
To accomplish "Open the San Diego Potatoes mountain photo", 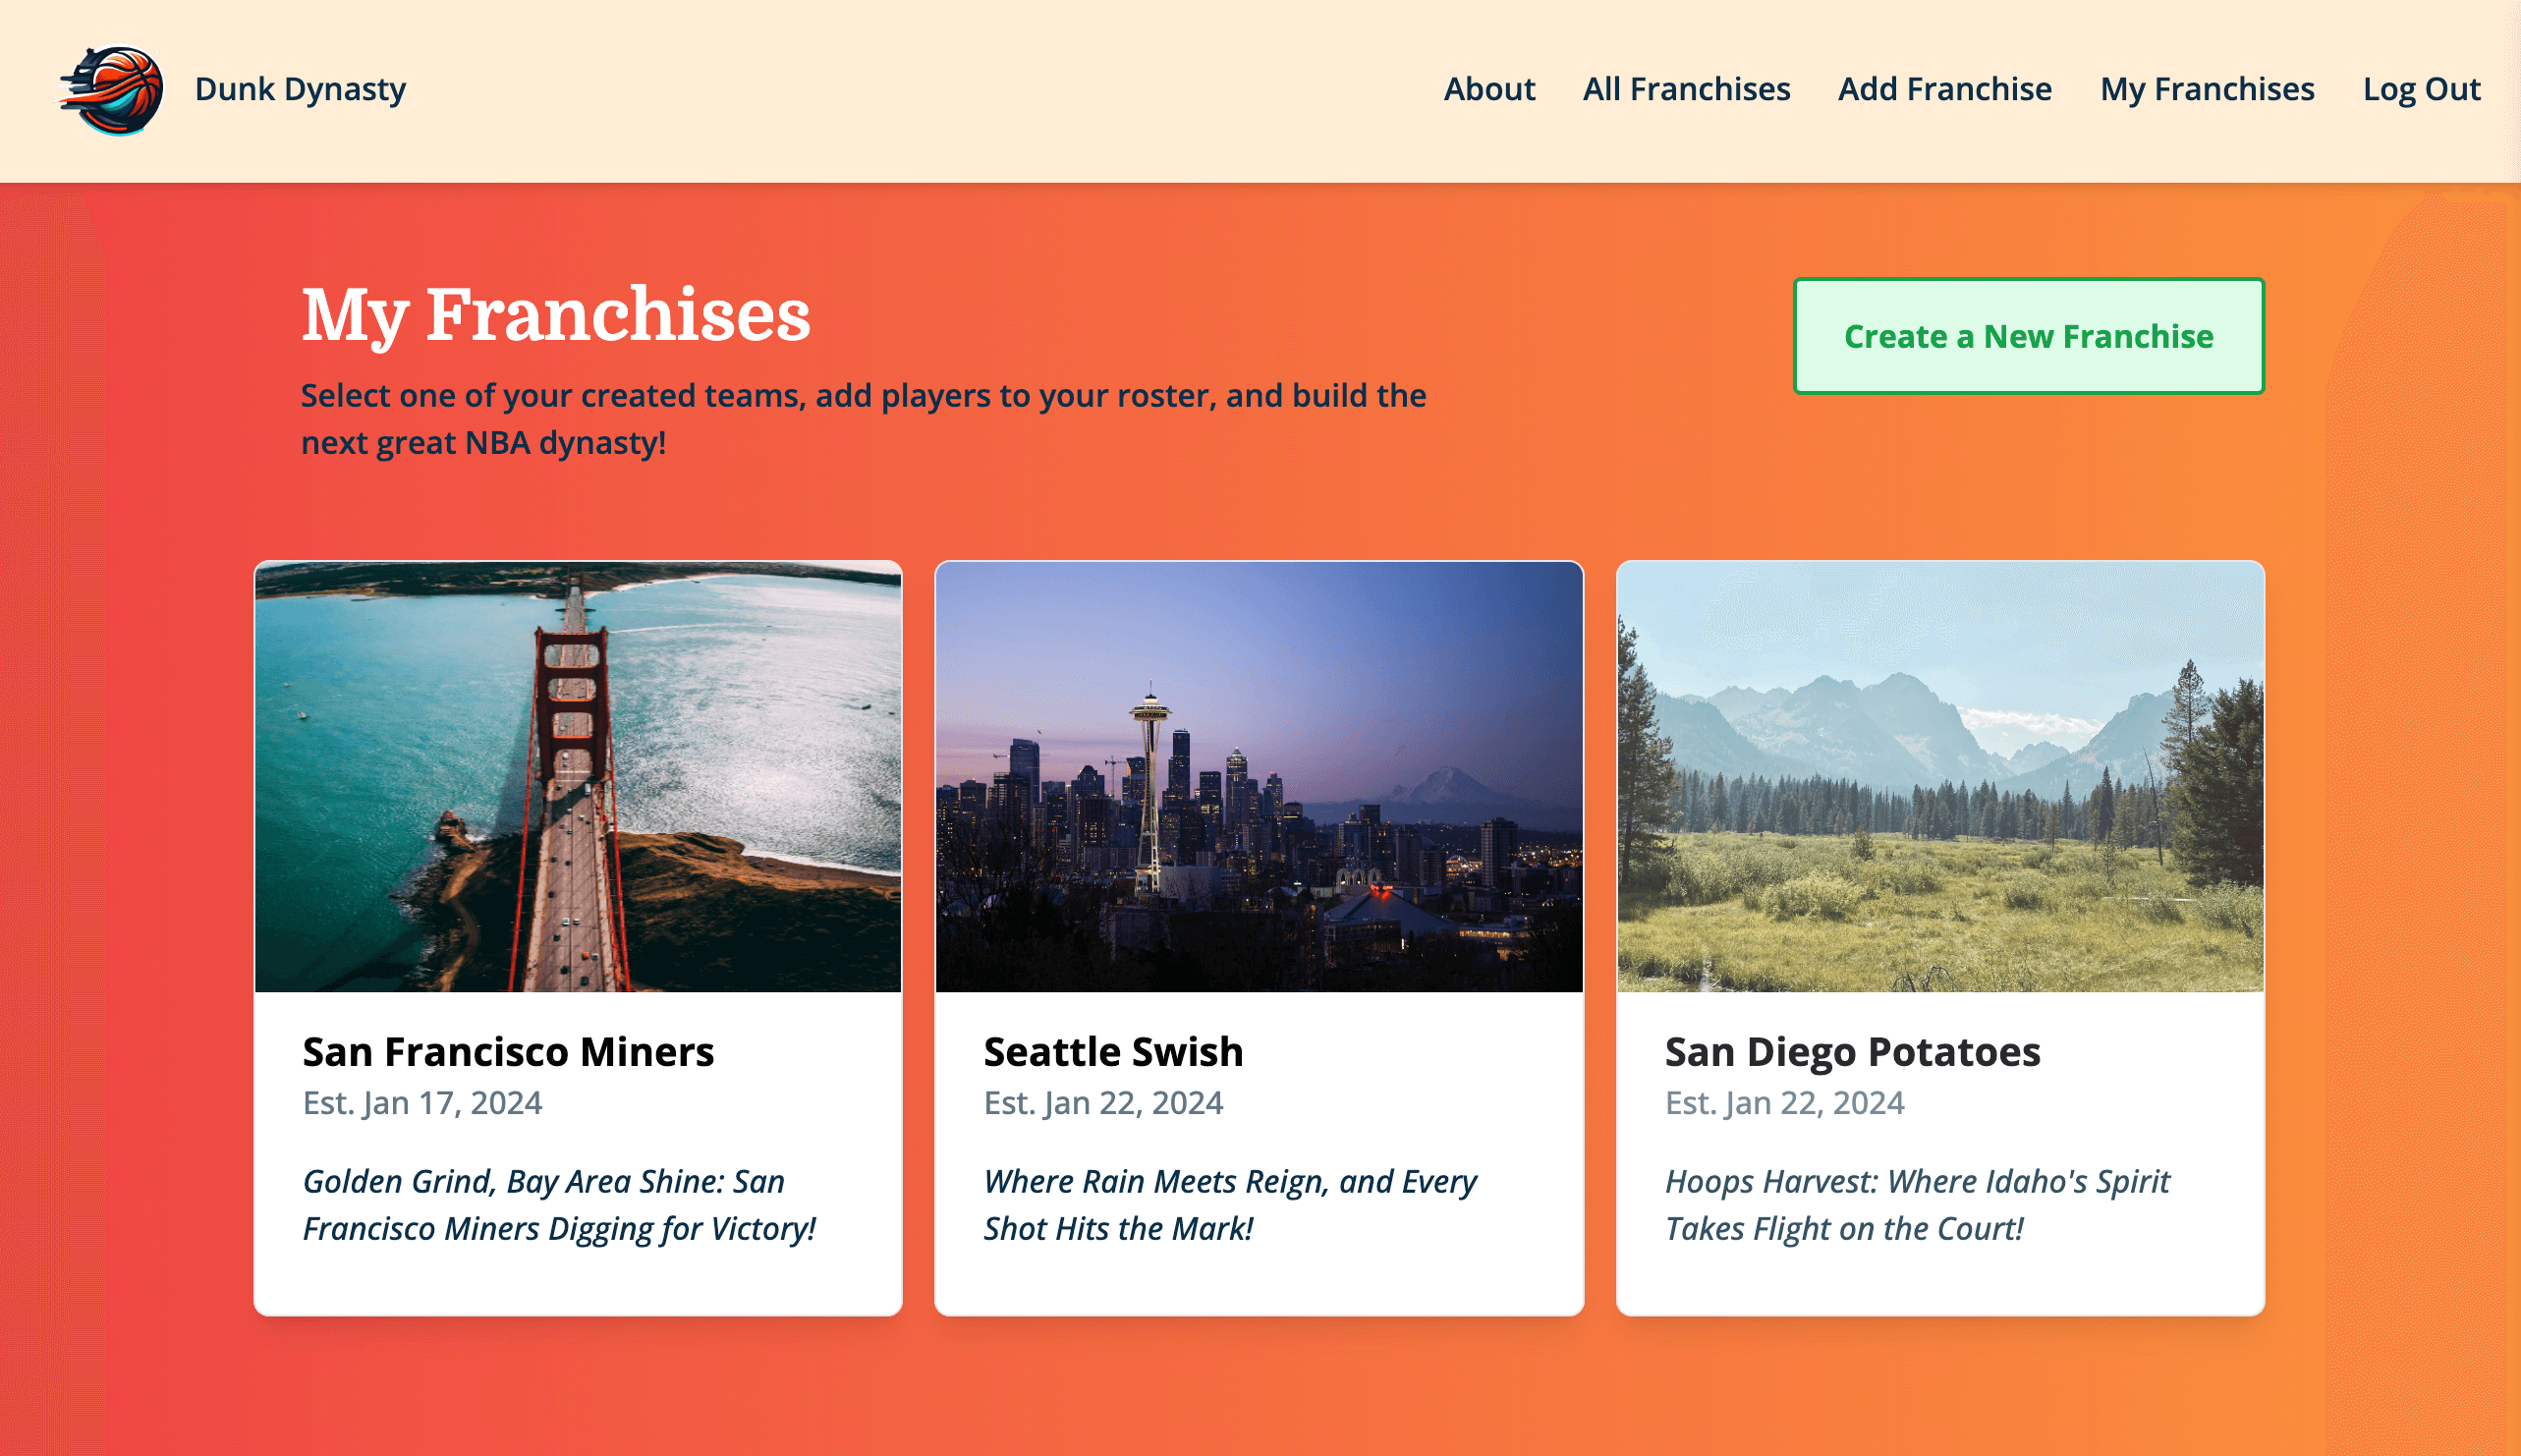I will click(x=1940, y=776).
